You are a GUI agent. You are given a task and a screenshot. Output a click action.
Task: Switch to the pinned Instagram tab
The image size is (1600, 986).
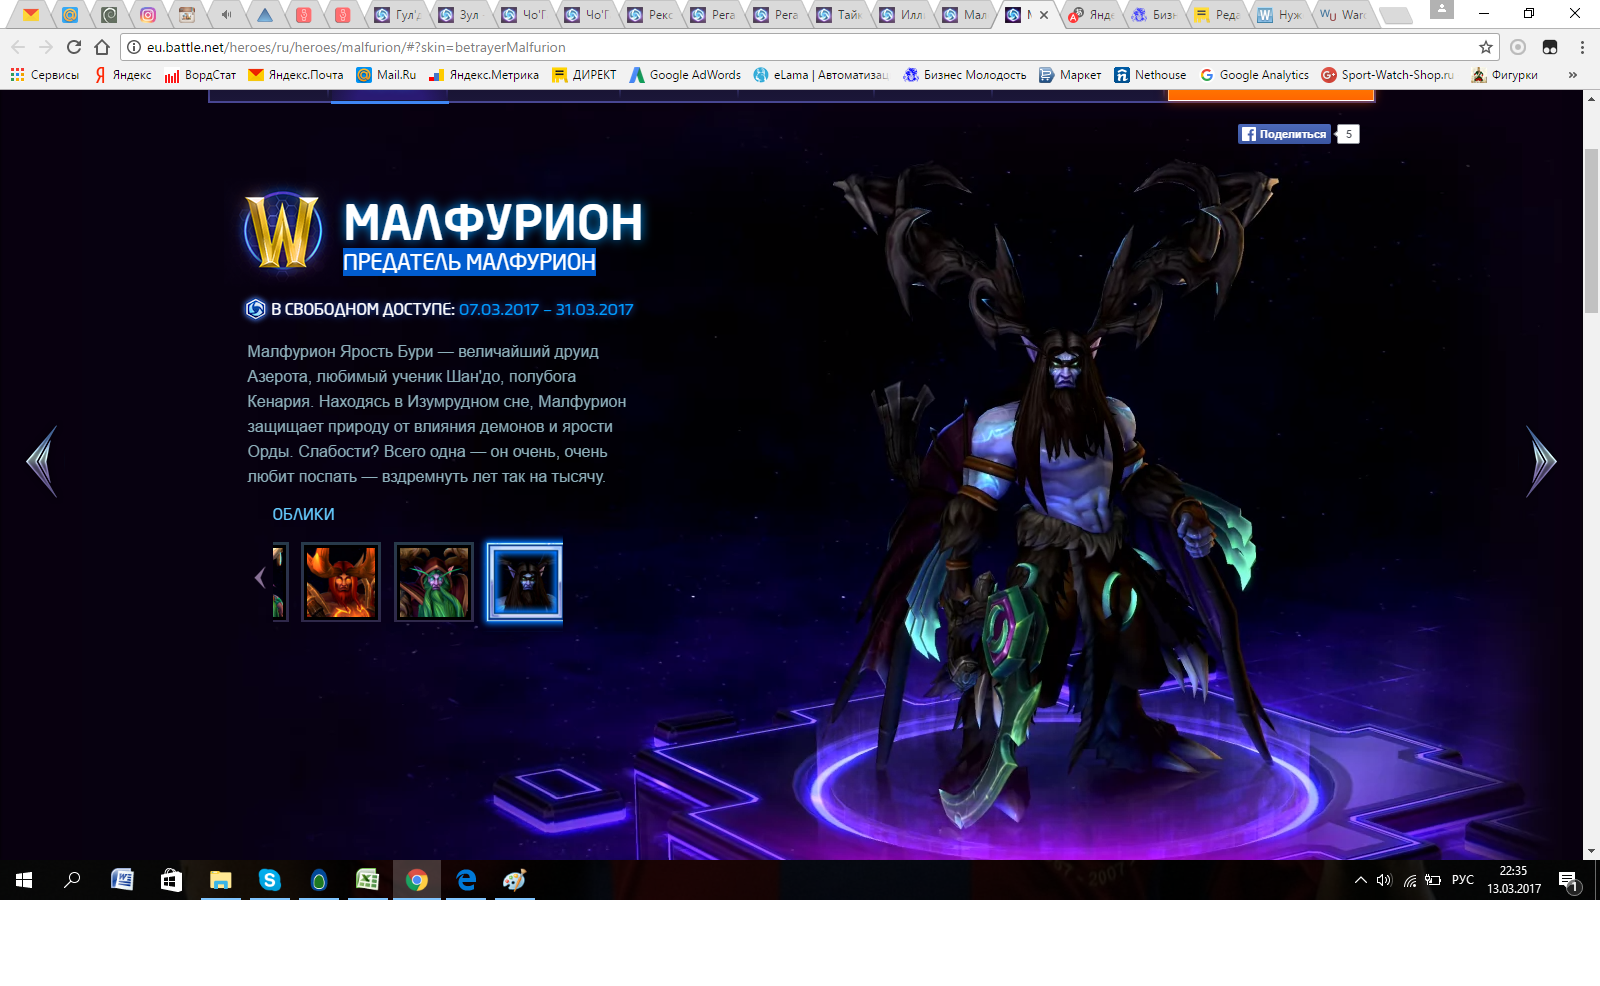[148, 15]
